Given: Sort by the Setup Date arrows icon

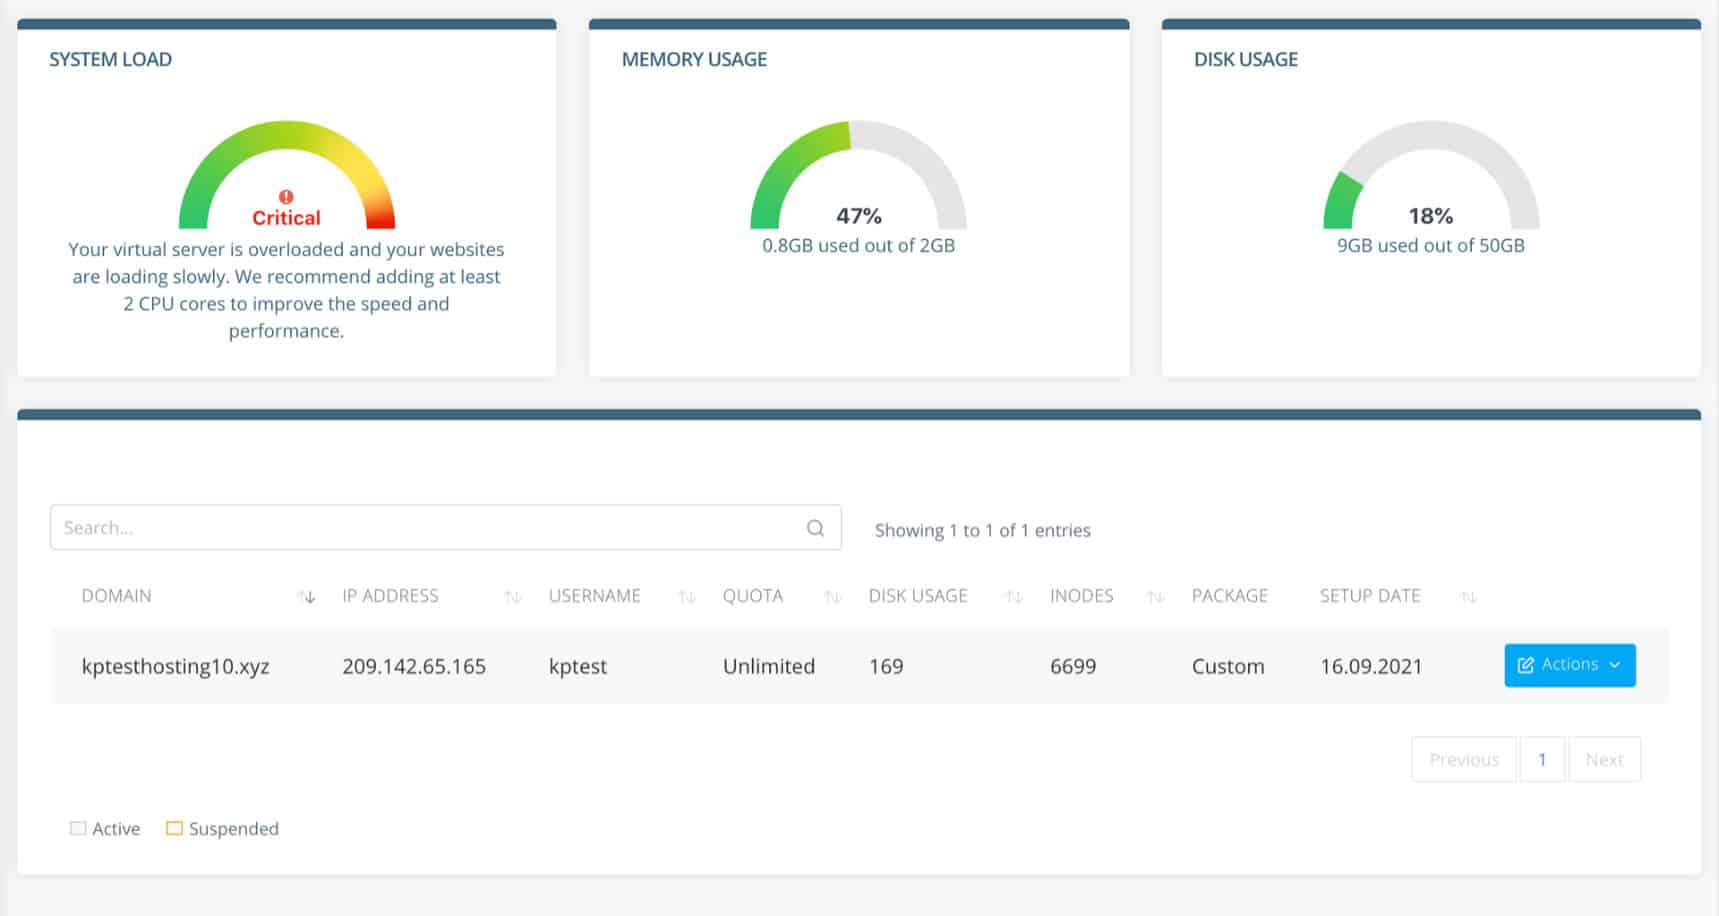Looking at the screenshot, I should click(1468, 597).
